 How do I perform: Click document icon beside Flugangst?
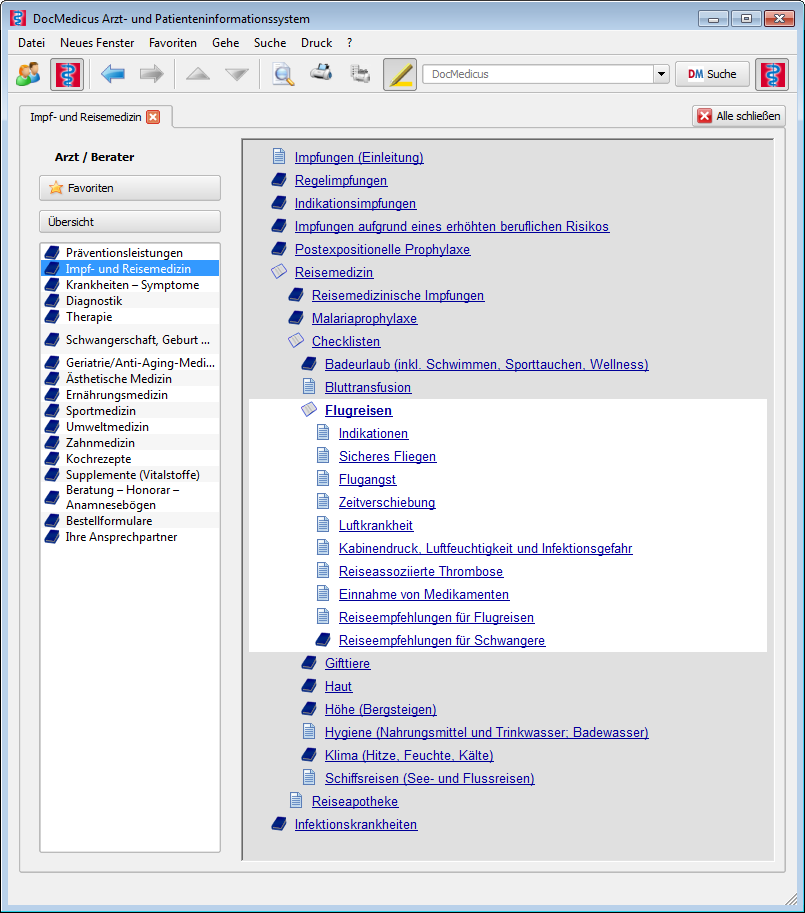pos(323,479)
